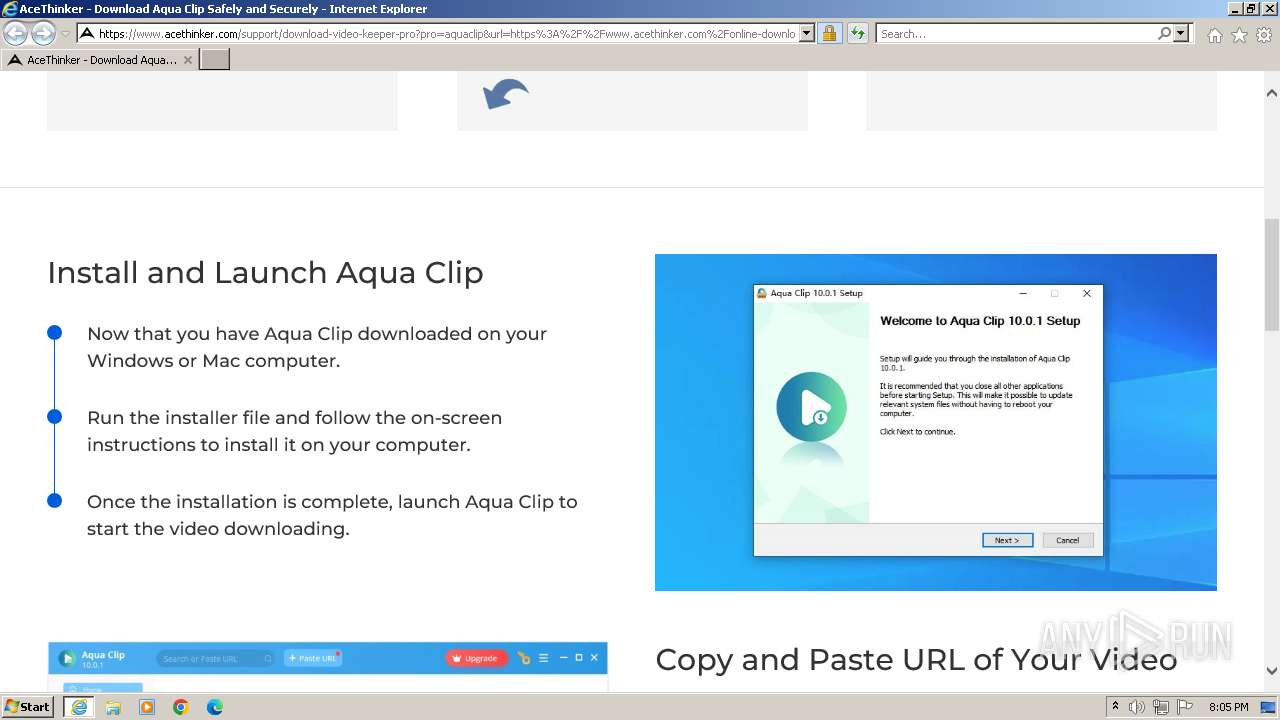Viewport: 1280px width, 720px height.
Task: Open the search provider dropdown arrow
Action: point(1181,34)
